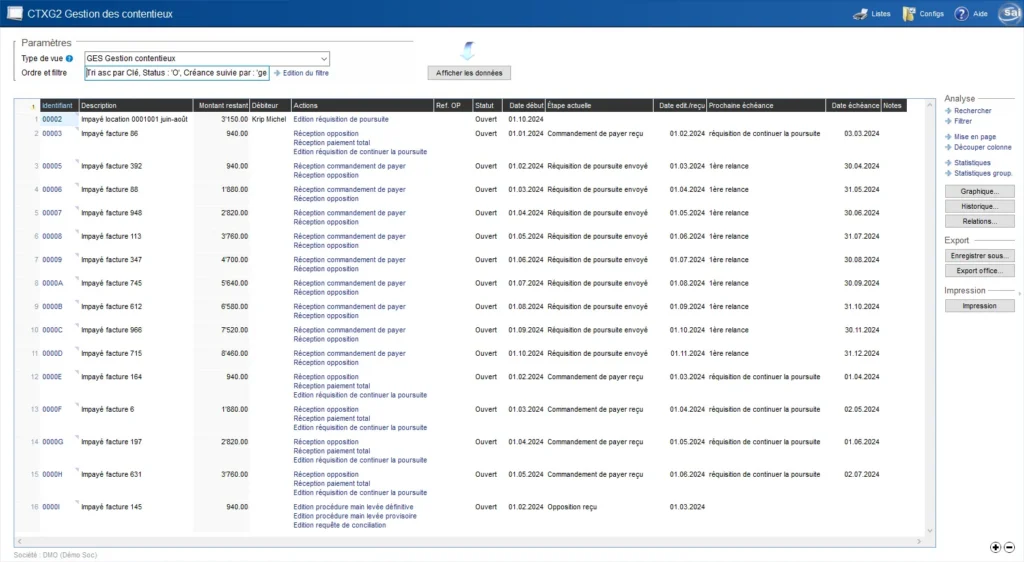Viewport: 1024px width, 562px height.
Task: Open Edition du filtre link
Action: (x=306, y=73)
